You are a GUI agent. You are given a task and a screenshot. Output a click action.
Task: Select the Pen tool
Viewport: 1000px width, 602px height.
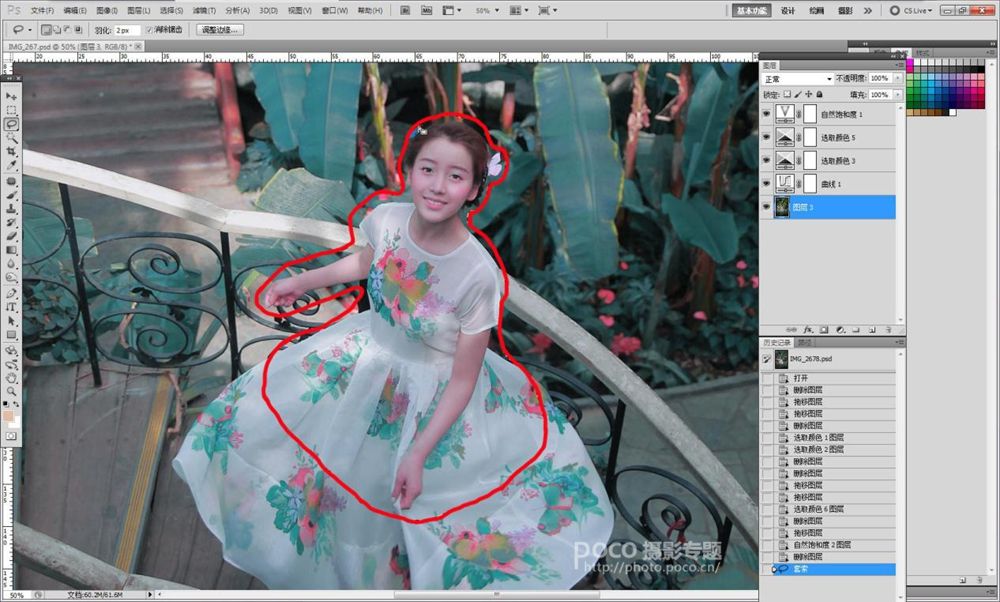point(11,293)
